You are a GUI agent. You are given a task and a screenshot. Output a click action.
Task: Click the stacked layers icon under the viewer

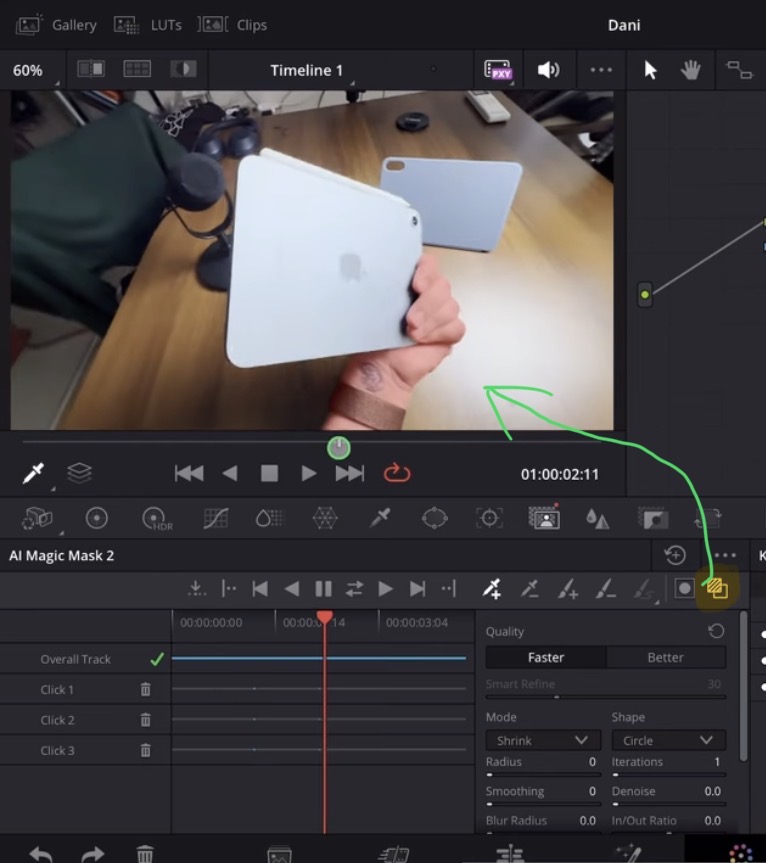tap(79, 473)
